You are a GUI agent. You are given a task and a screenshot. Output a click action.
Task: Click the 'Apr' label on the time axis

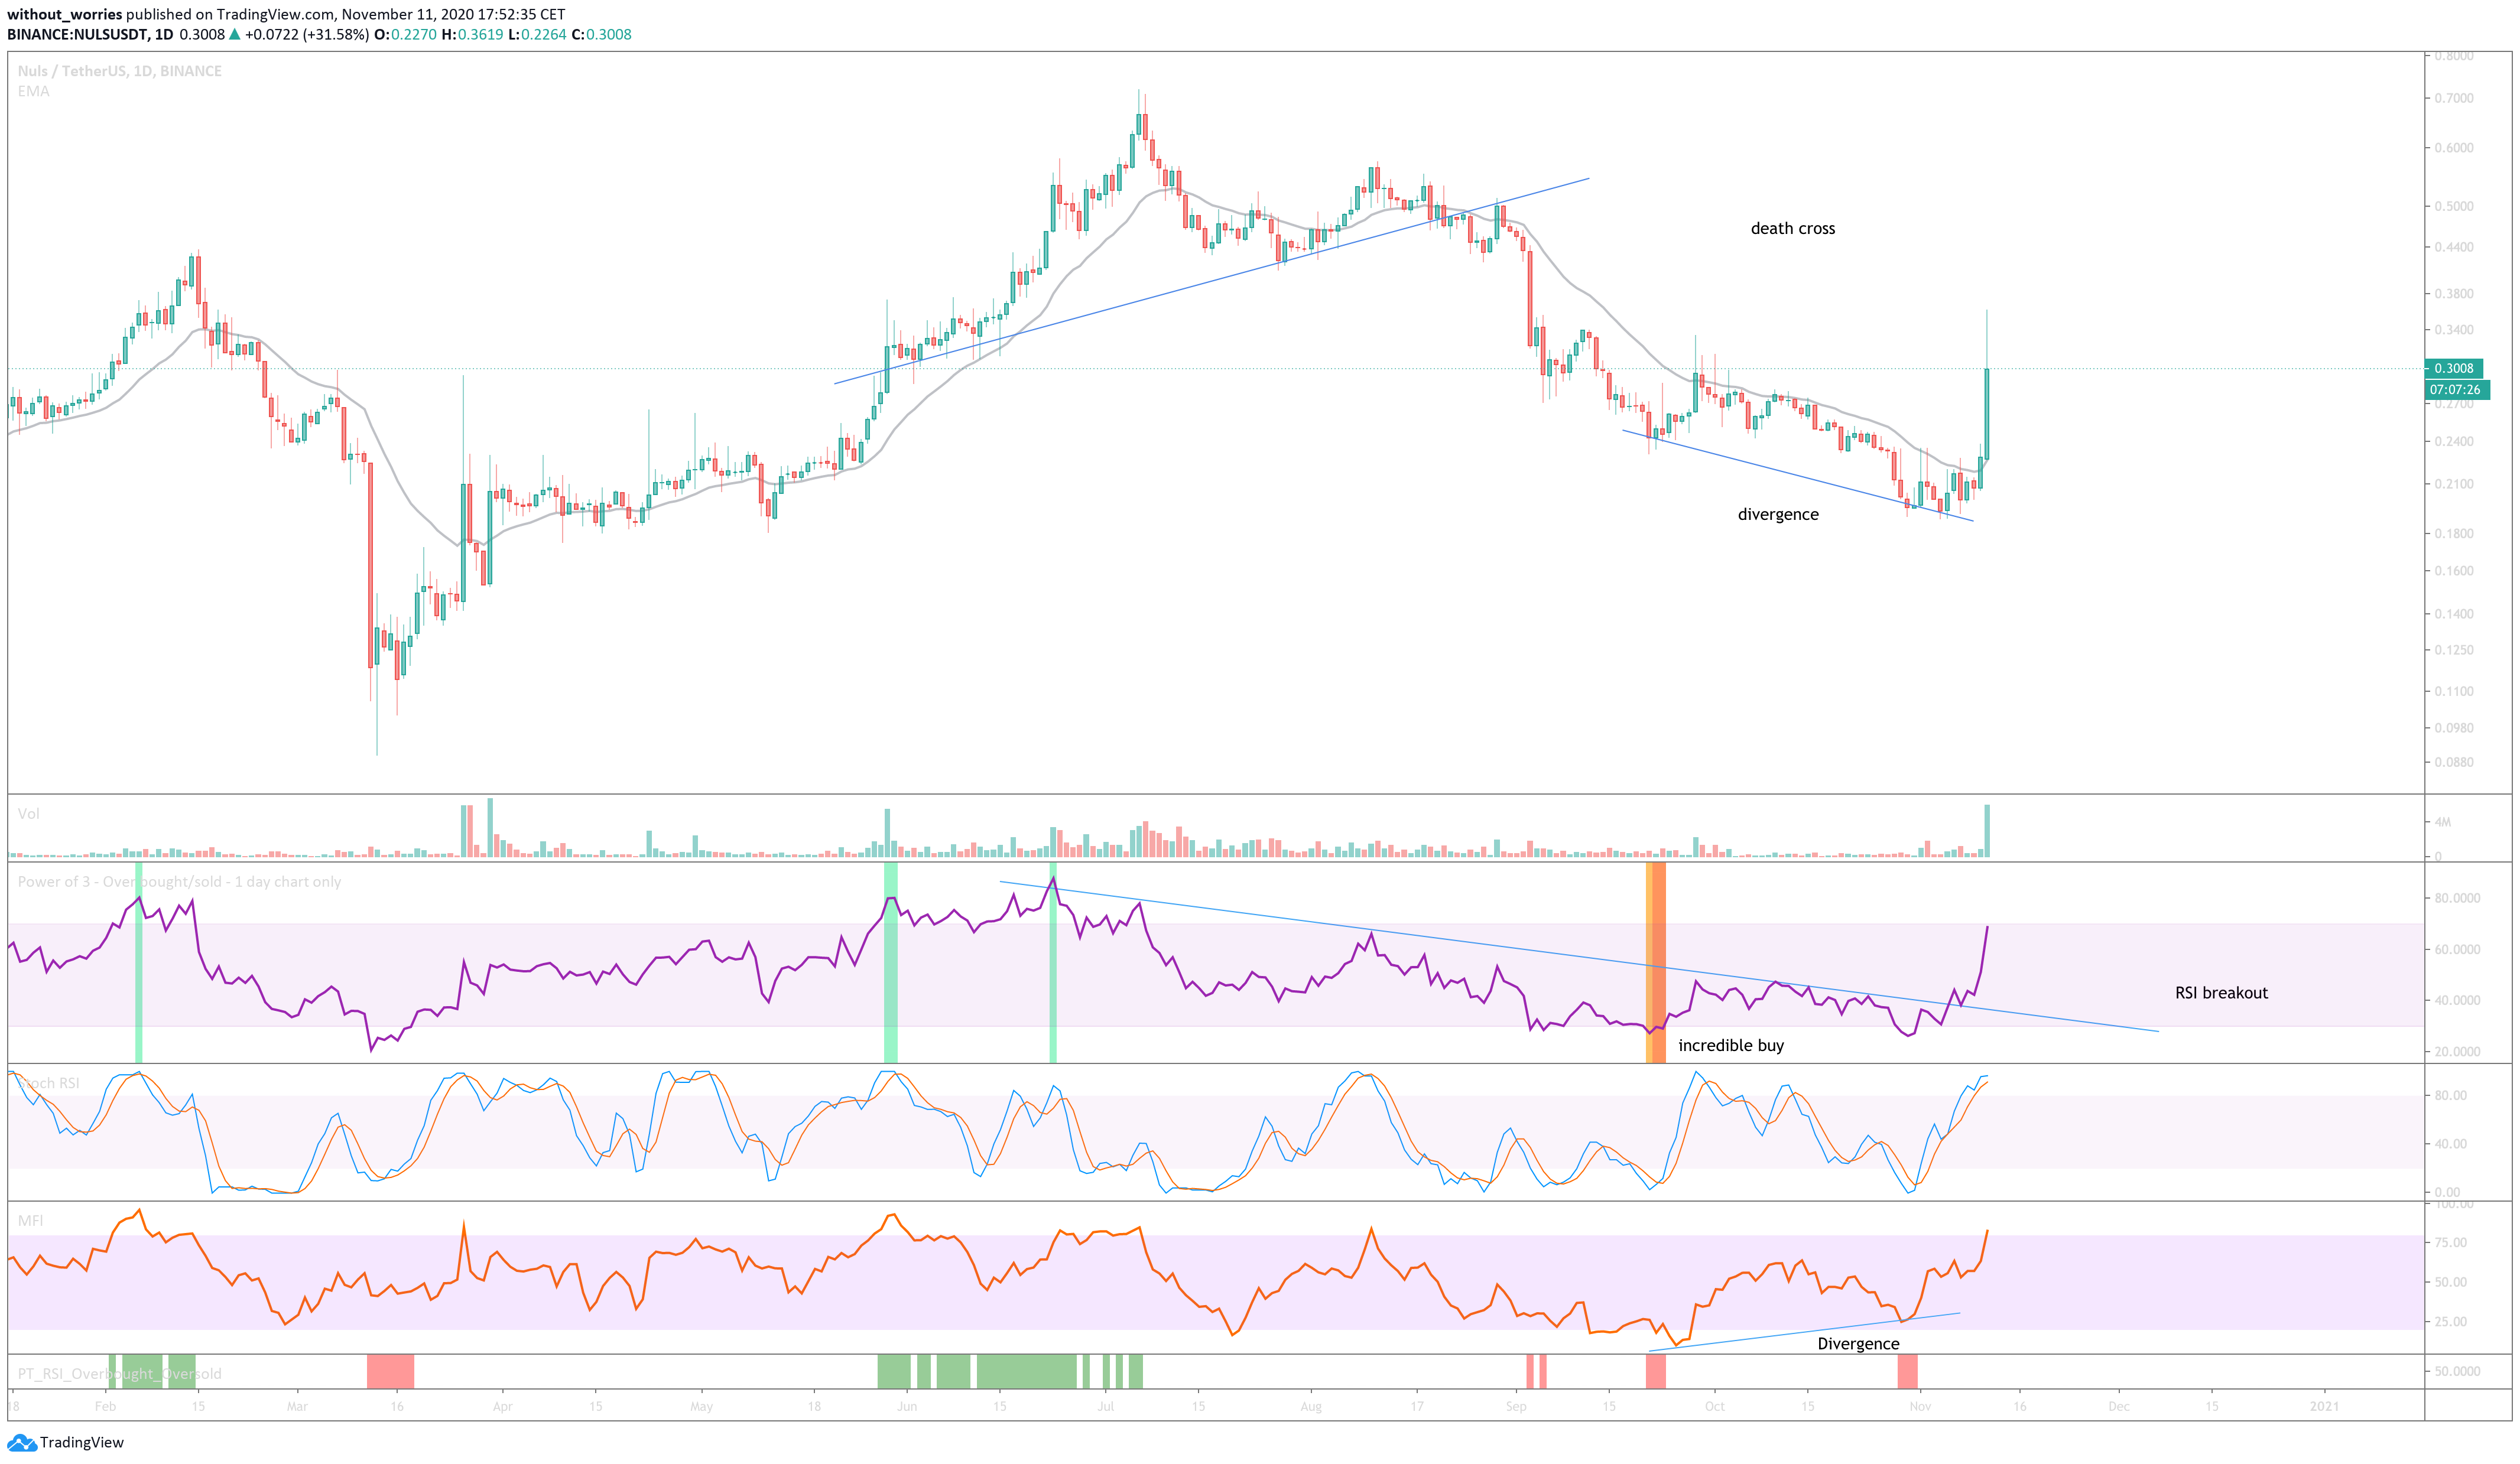click(x=502, y=1406)
